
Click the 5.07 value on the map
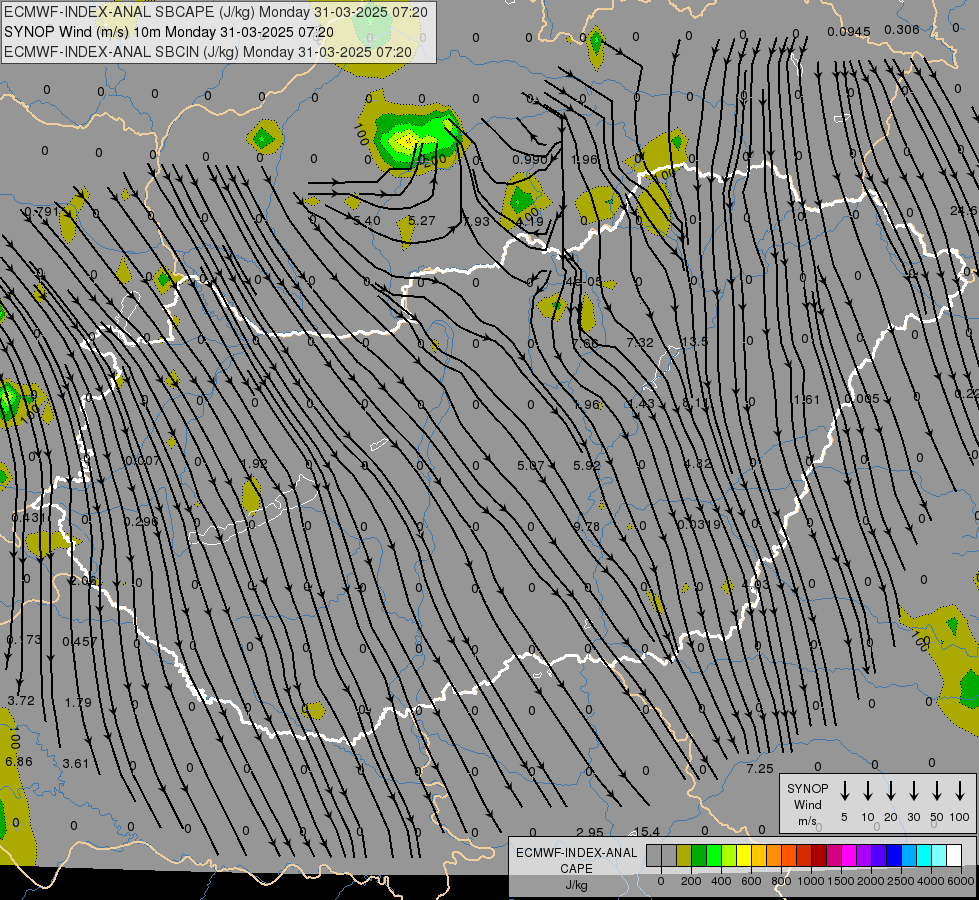coord(531,465)
